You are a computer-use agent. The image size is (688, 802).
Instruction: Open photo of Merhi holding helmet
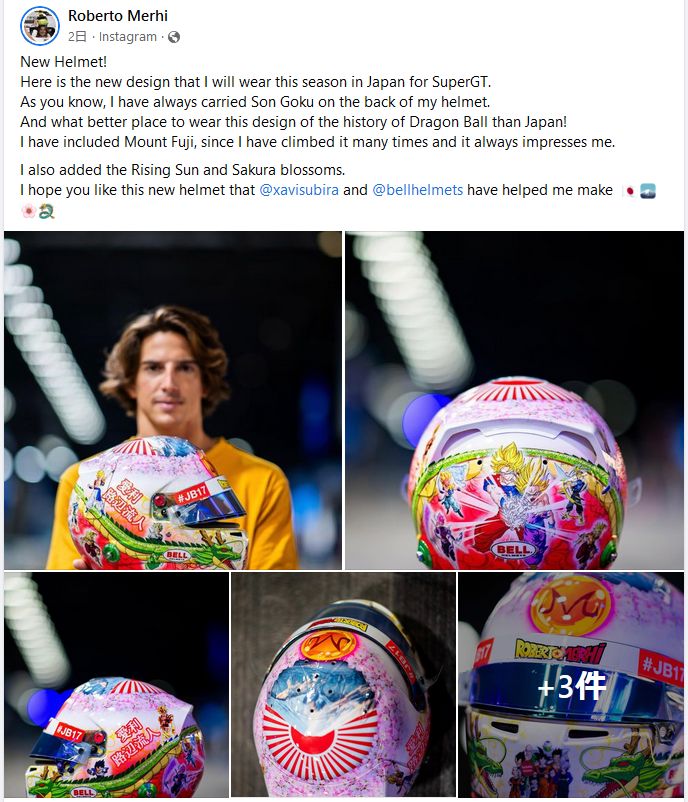pyautogui.click(x=173, y=400)
